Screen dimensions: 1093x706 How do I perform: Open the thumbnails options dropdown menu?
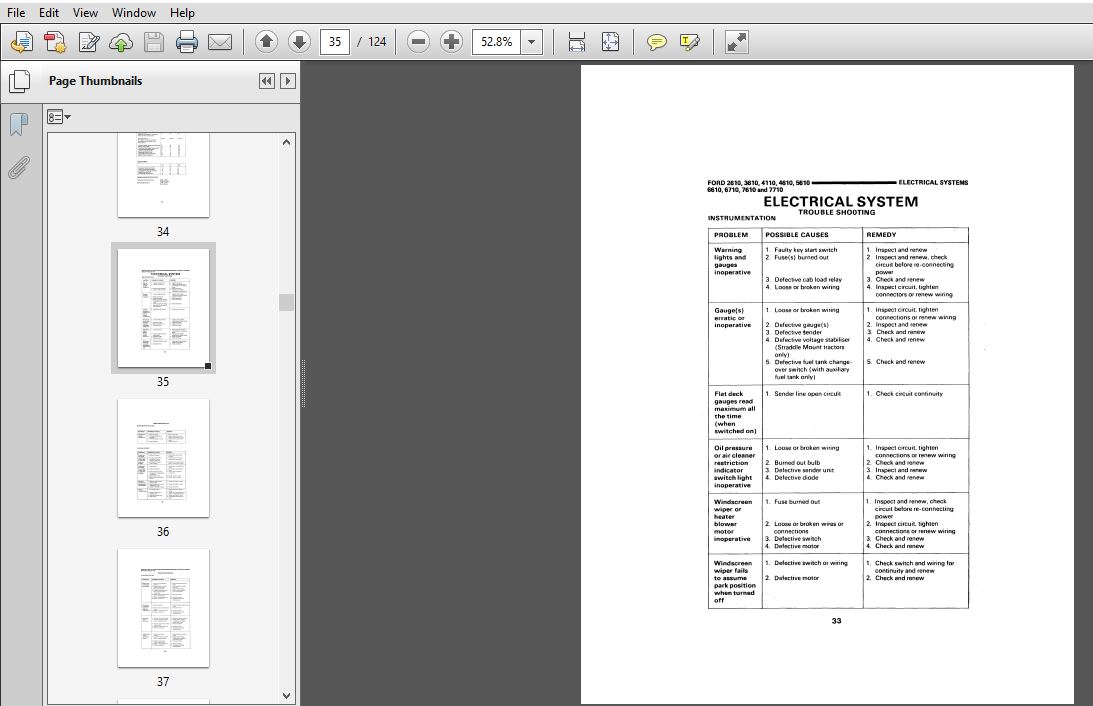(x=59, y=117)
